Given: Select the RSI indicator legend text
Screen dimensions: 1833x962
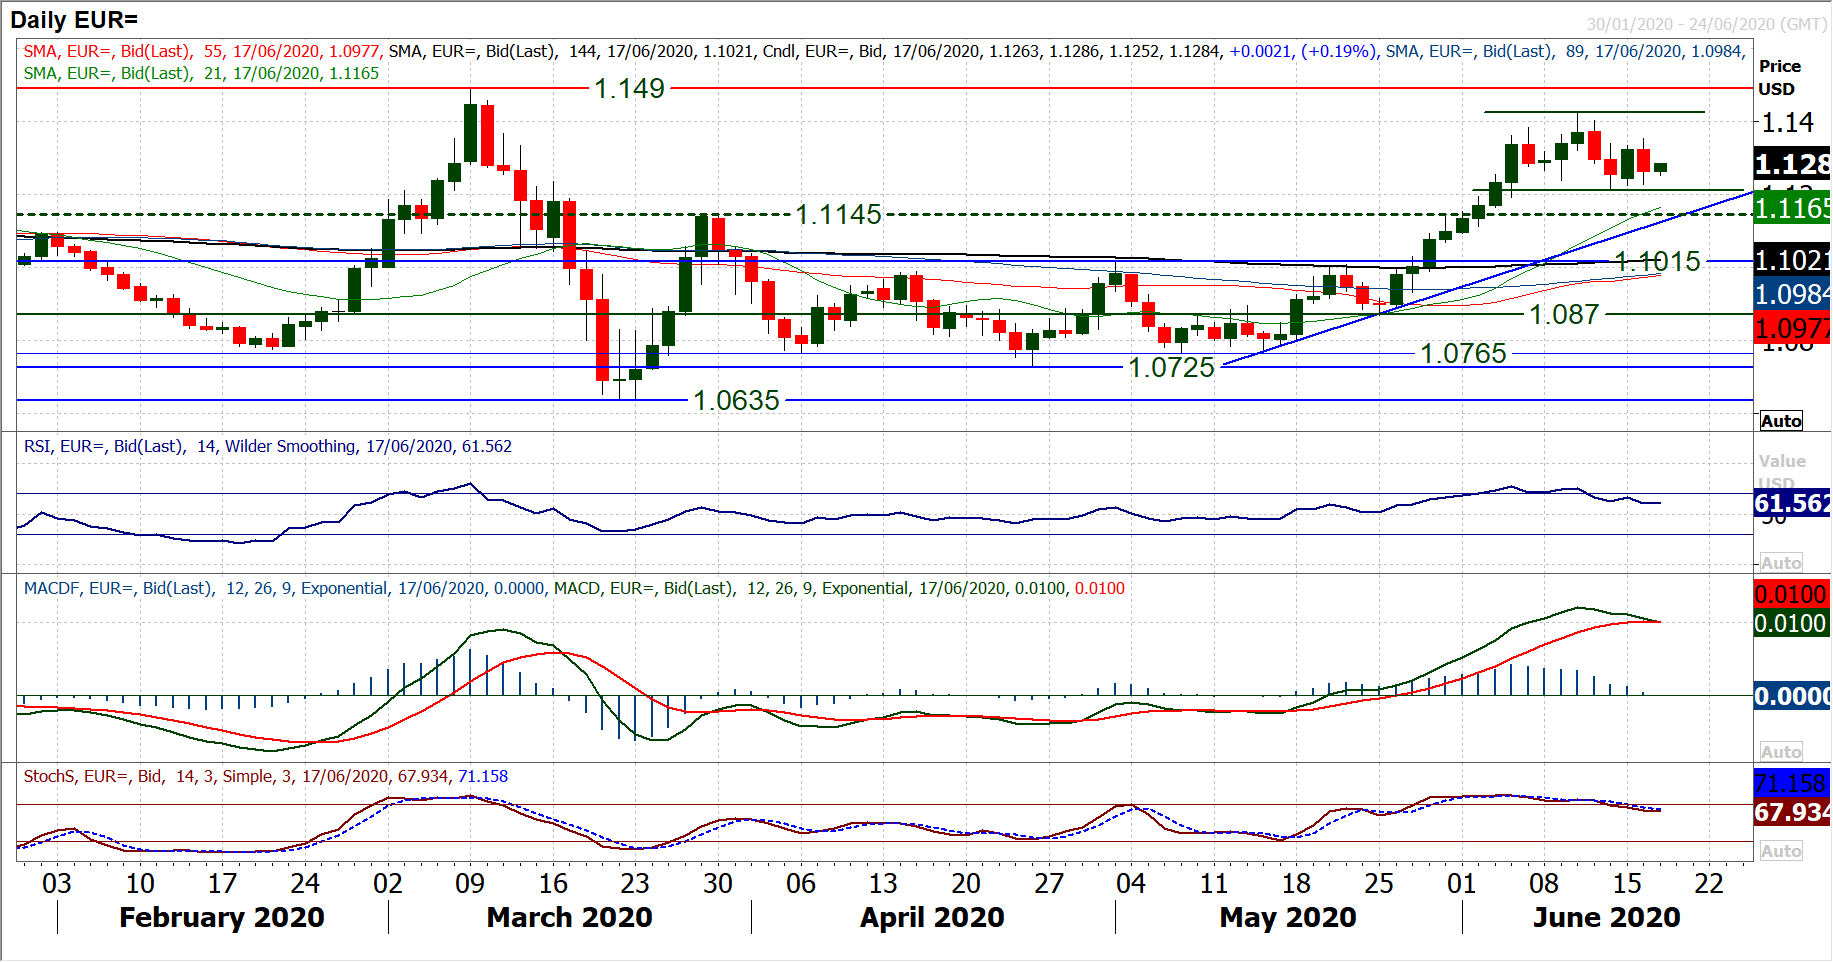Looking at the screenshot, I should [x=267, y=447].
